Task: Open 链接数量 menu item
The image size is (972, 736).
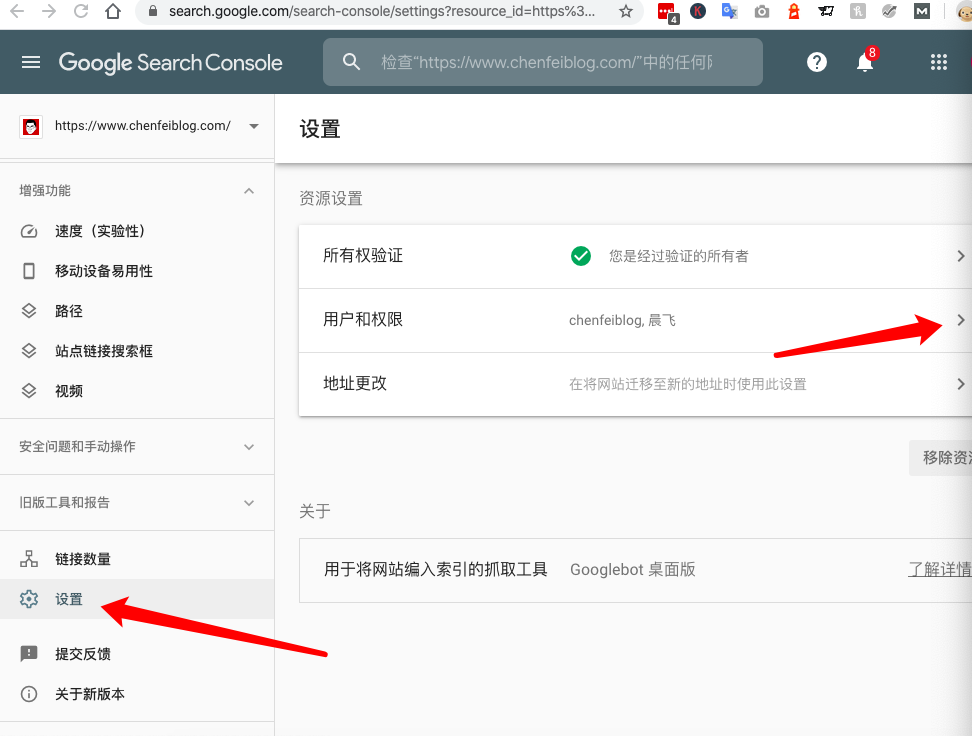Action: click(137, 559)
